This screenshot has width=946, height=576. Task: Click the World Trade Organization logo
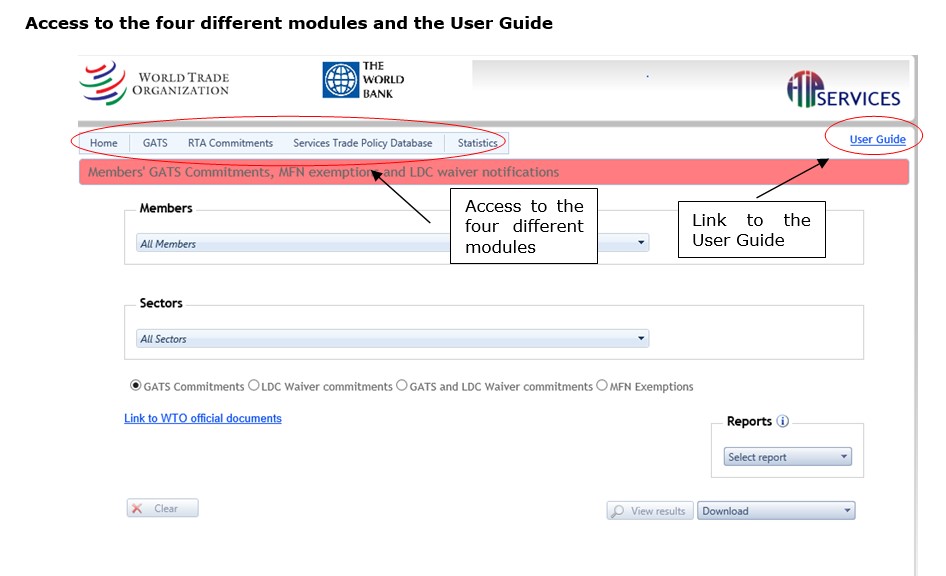click(x=154, y=83)
